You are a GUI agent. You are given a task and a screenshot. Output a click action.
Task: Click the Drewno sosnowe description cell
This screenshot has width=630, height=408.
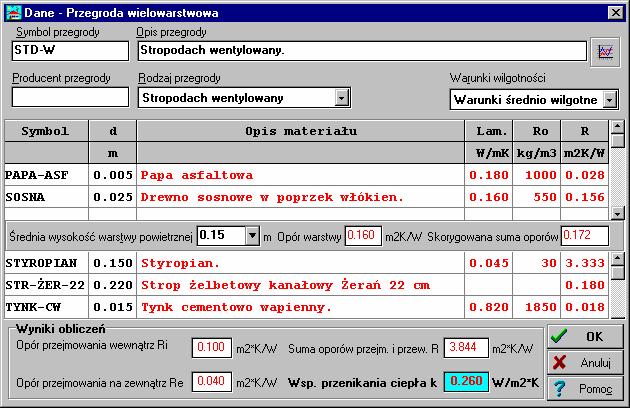coord(301,197)
